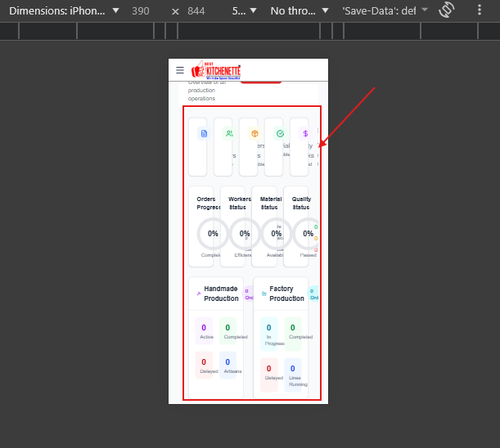Click the Factory Production title
The height and width of the screenshot is (448, 500).
pos(287,293)
